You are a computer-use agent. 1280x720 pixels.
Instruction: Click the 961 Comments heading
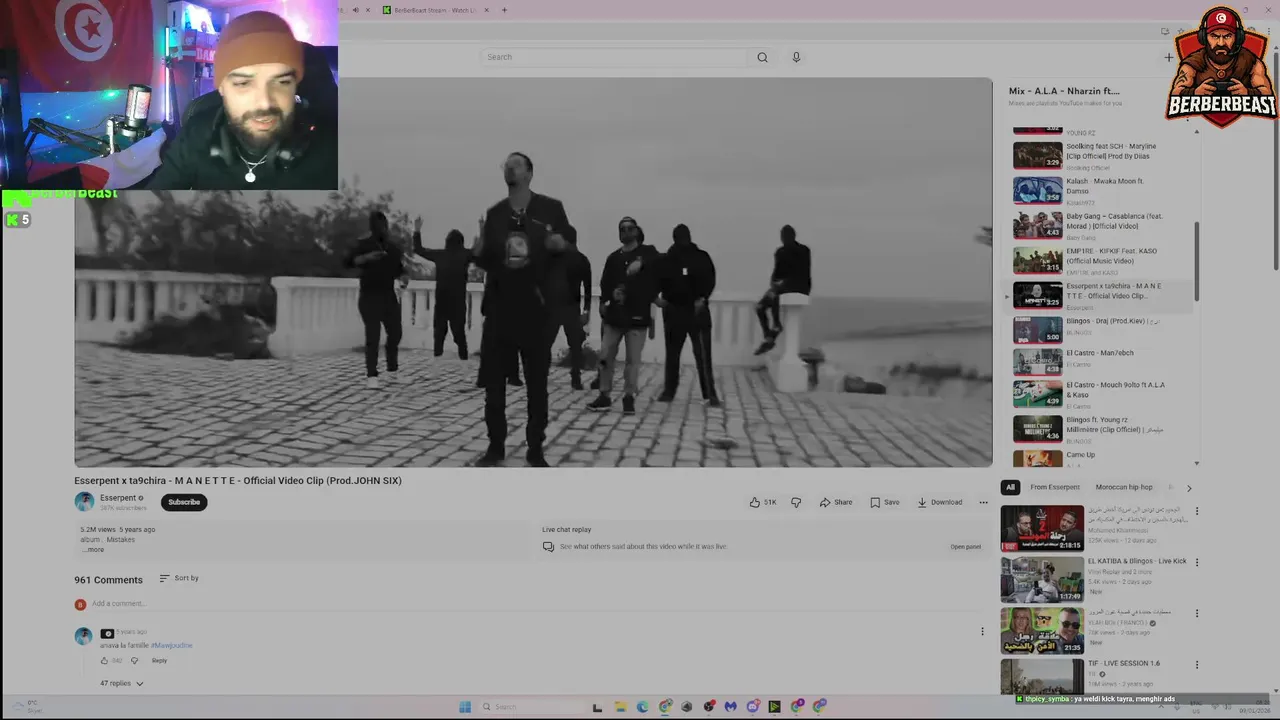[108, 580]
